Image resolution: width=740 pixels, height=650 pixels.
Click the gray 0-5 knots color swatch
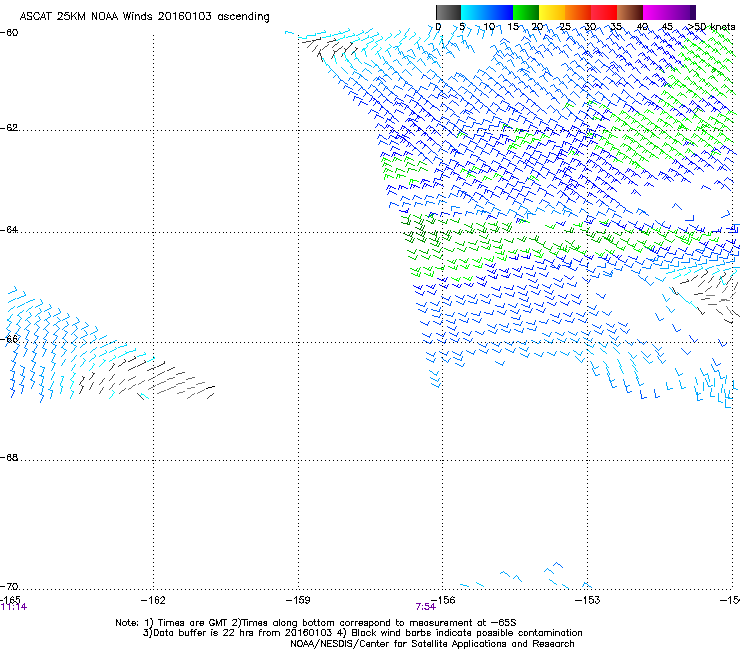448,12
